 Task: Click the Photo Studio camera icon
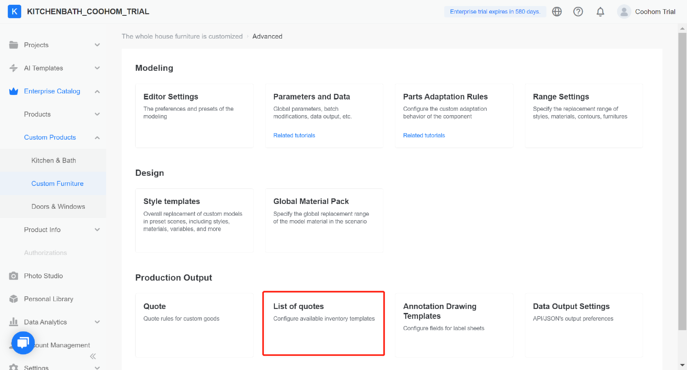click(14, 276)
